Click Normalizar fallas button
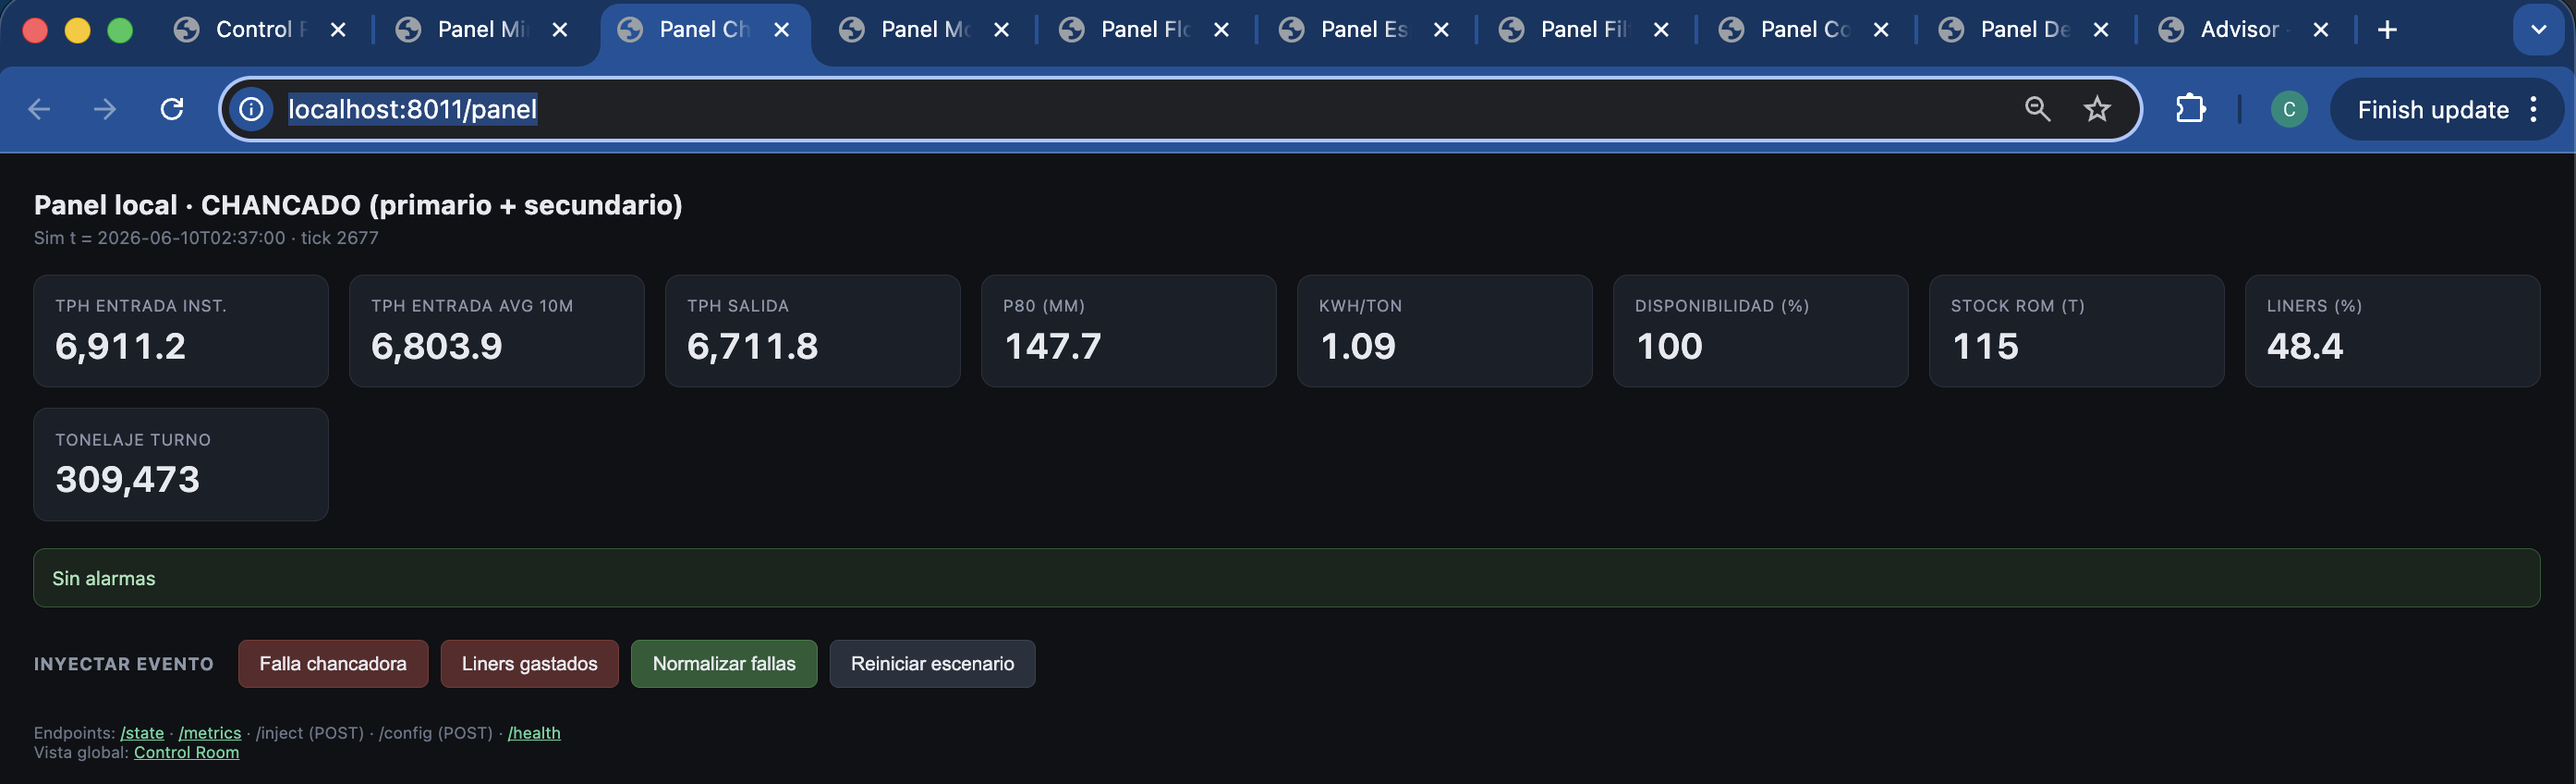The height and width of the screenshot is (784, 2576). coord(724,664)
